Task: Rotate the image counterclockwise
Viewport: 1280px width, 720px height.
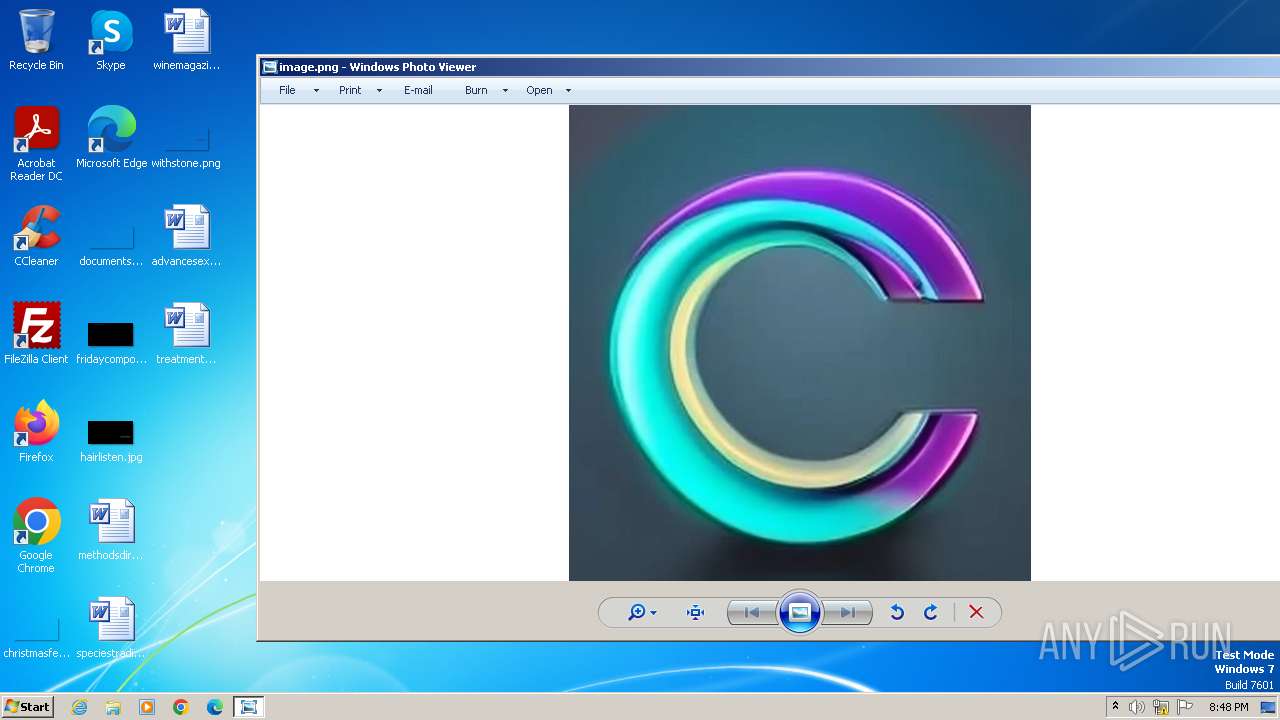Action: [x=897, y=613]
